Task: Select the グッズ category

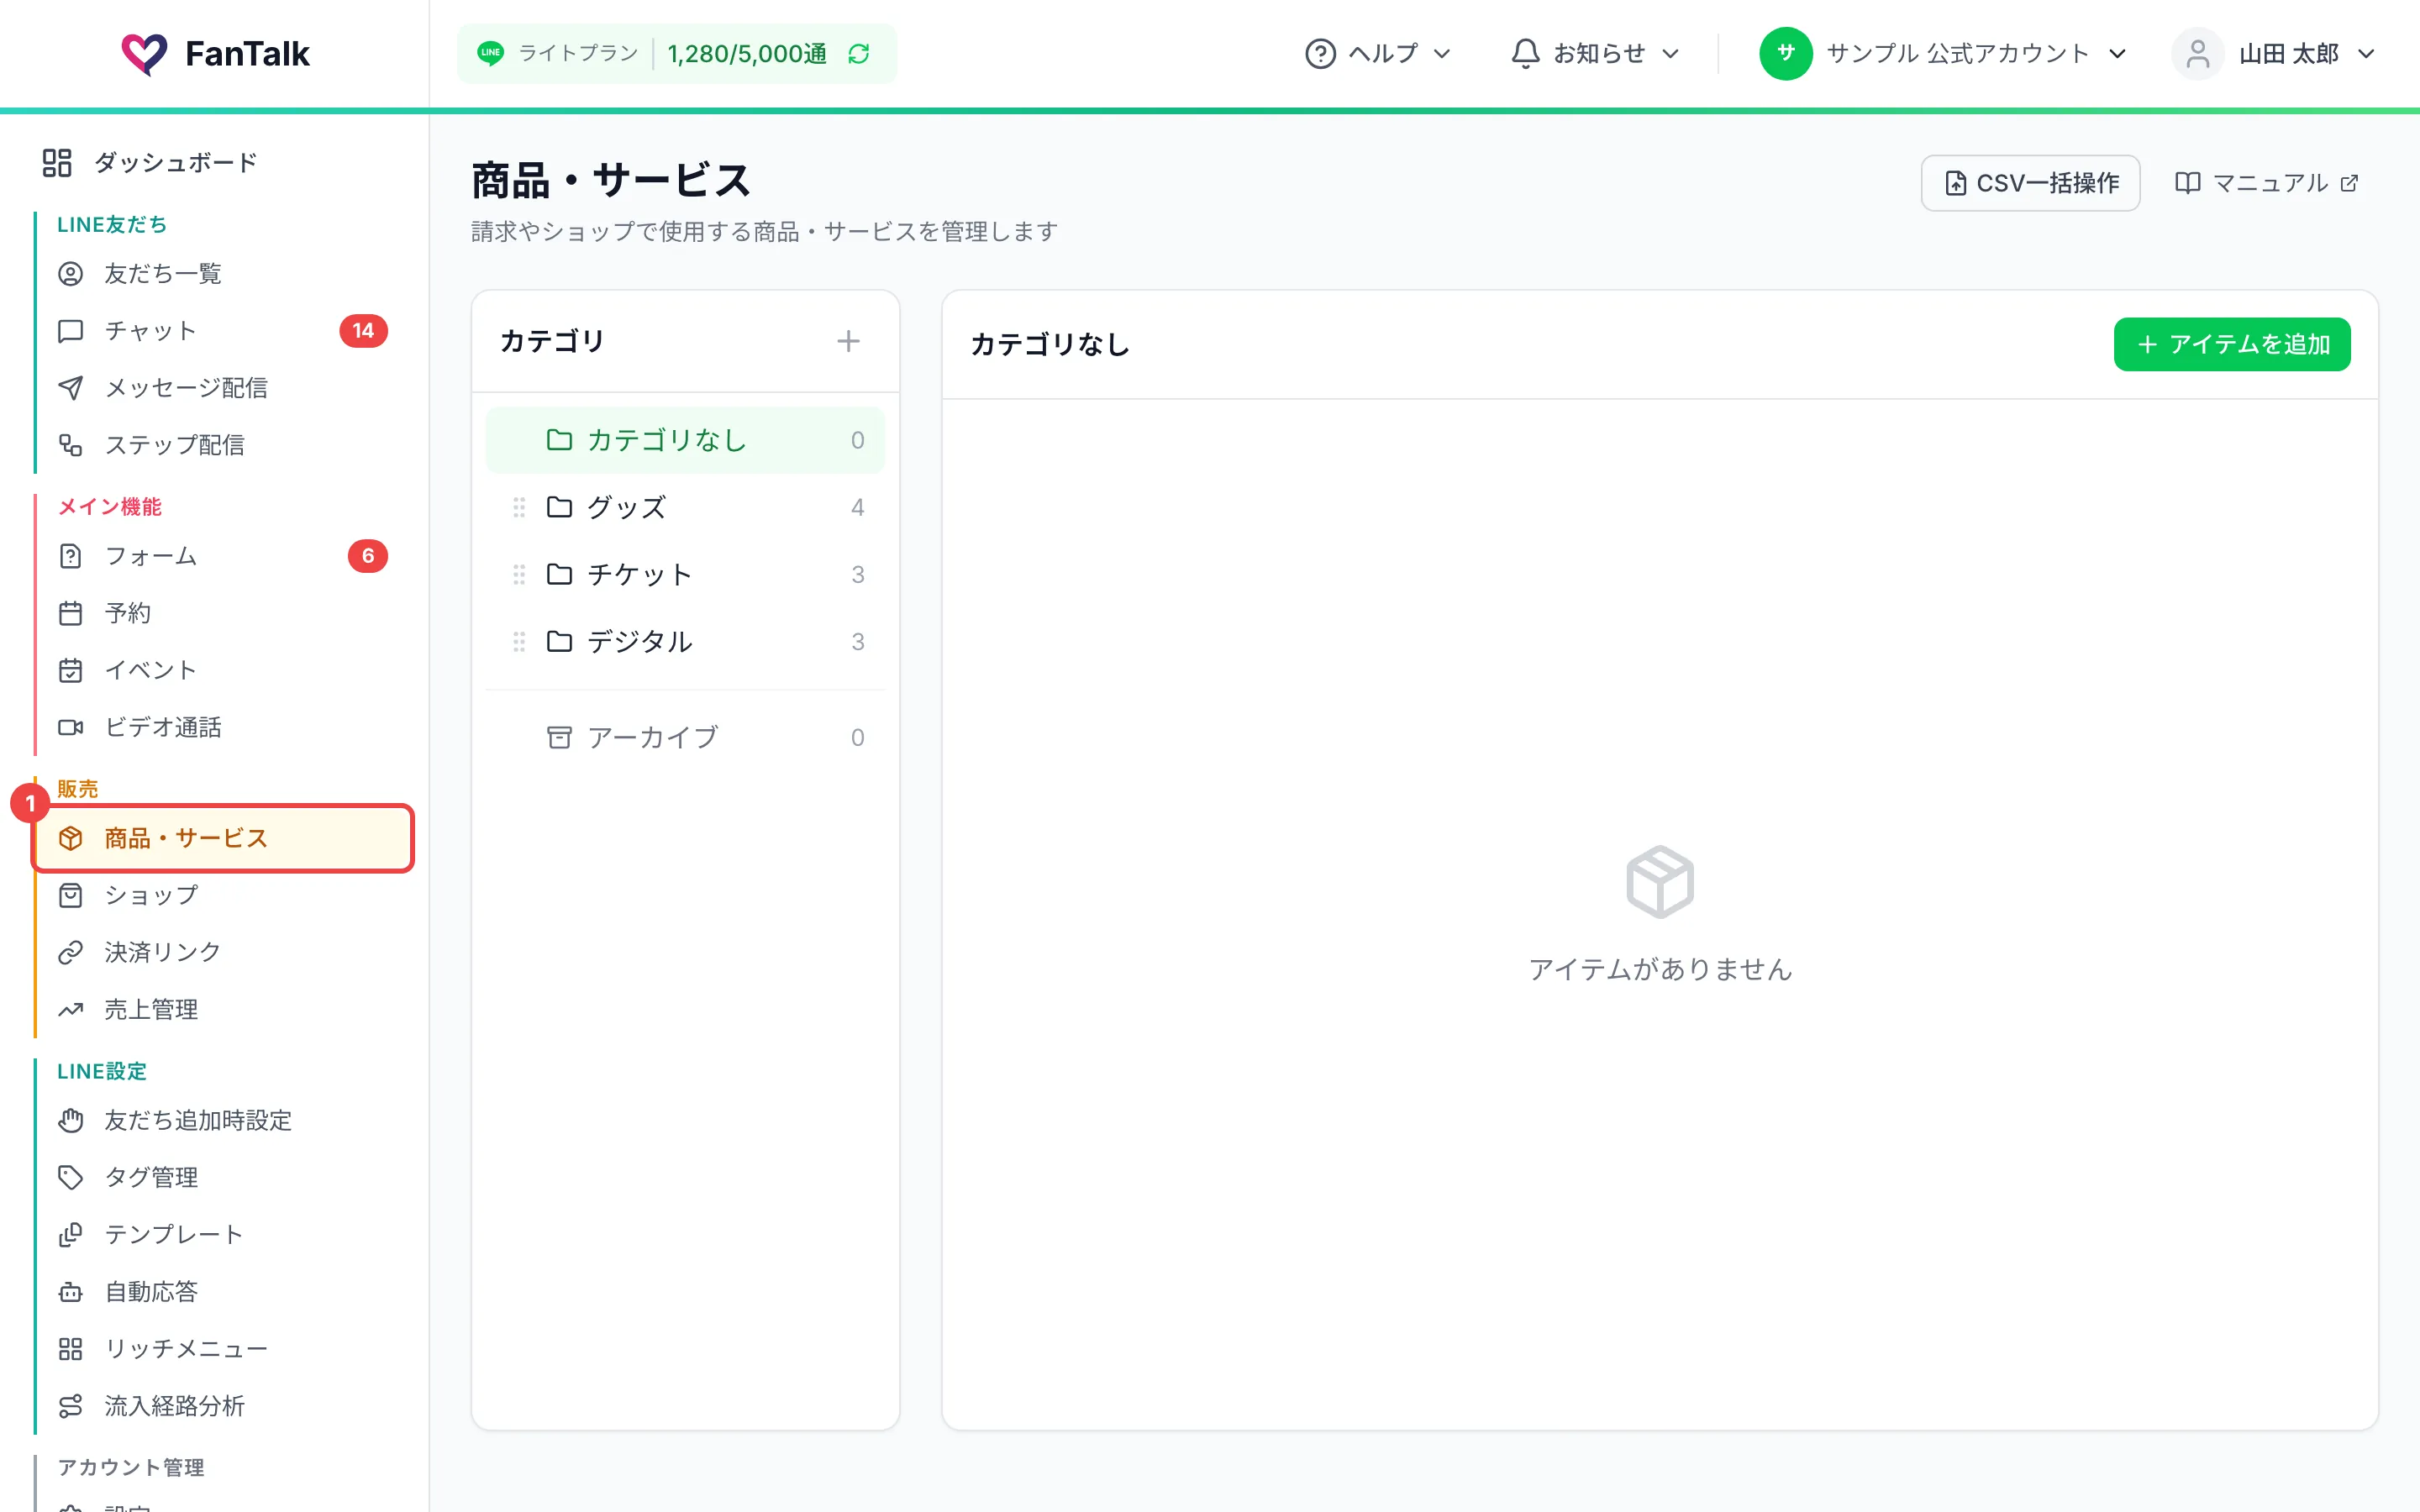Action: coord(685,507)
